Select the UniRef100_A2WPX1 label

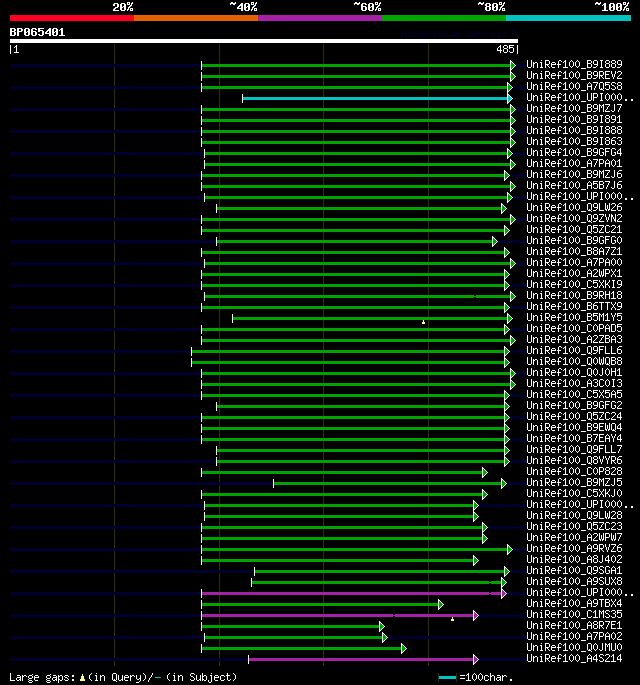pos(574,273)
